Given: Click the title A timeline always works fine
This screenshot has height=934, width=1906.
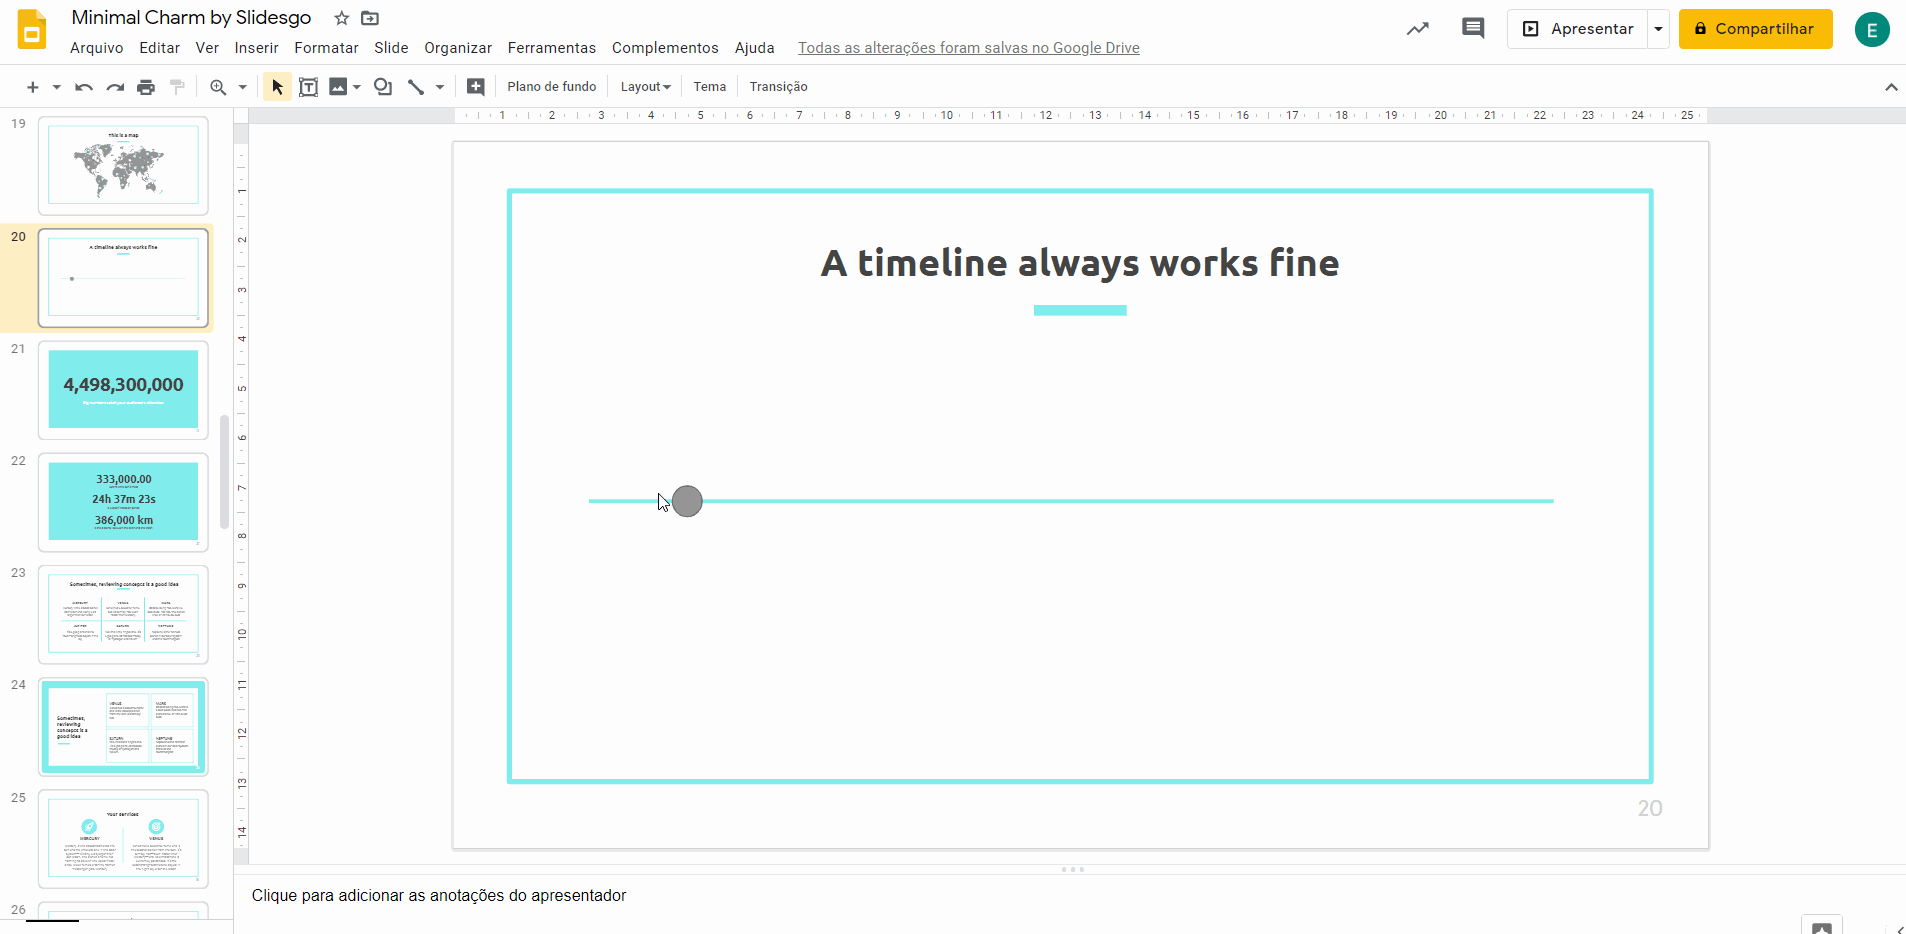Looking at the screenshot, I should coord(1080,263).
